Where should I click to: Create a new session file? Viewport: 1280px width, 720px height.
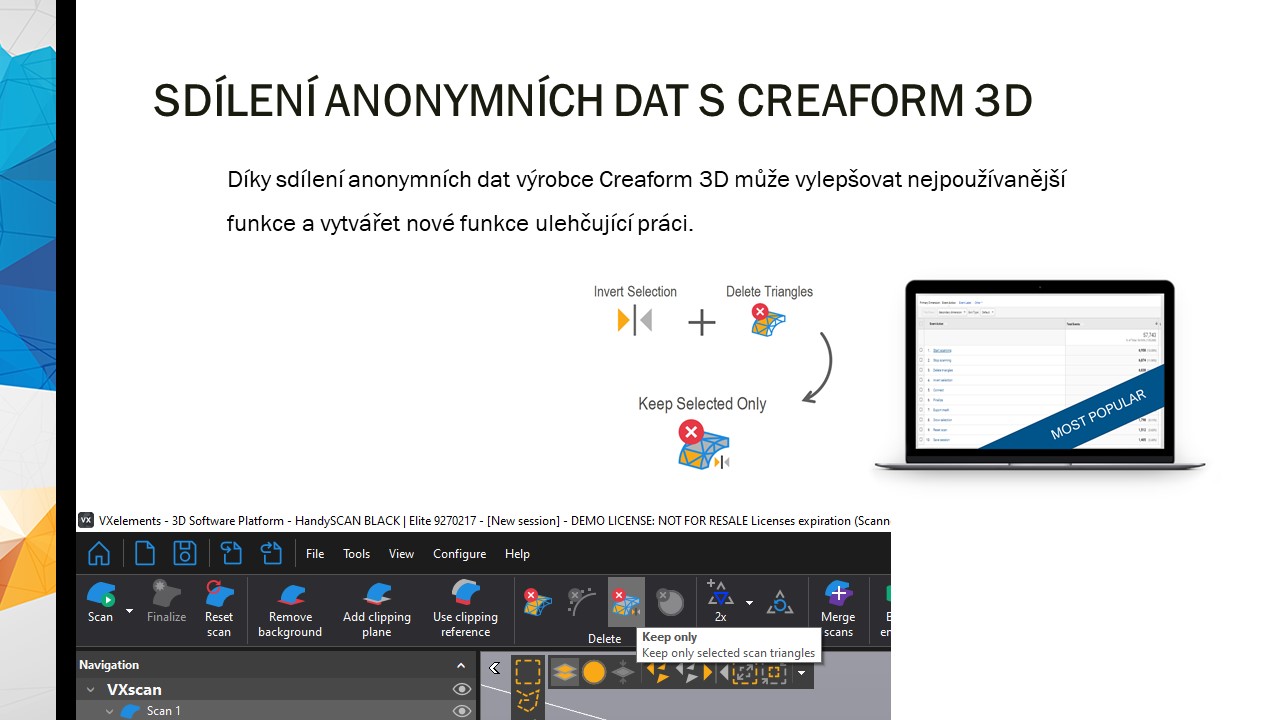coord(145,553)
